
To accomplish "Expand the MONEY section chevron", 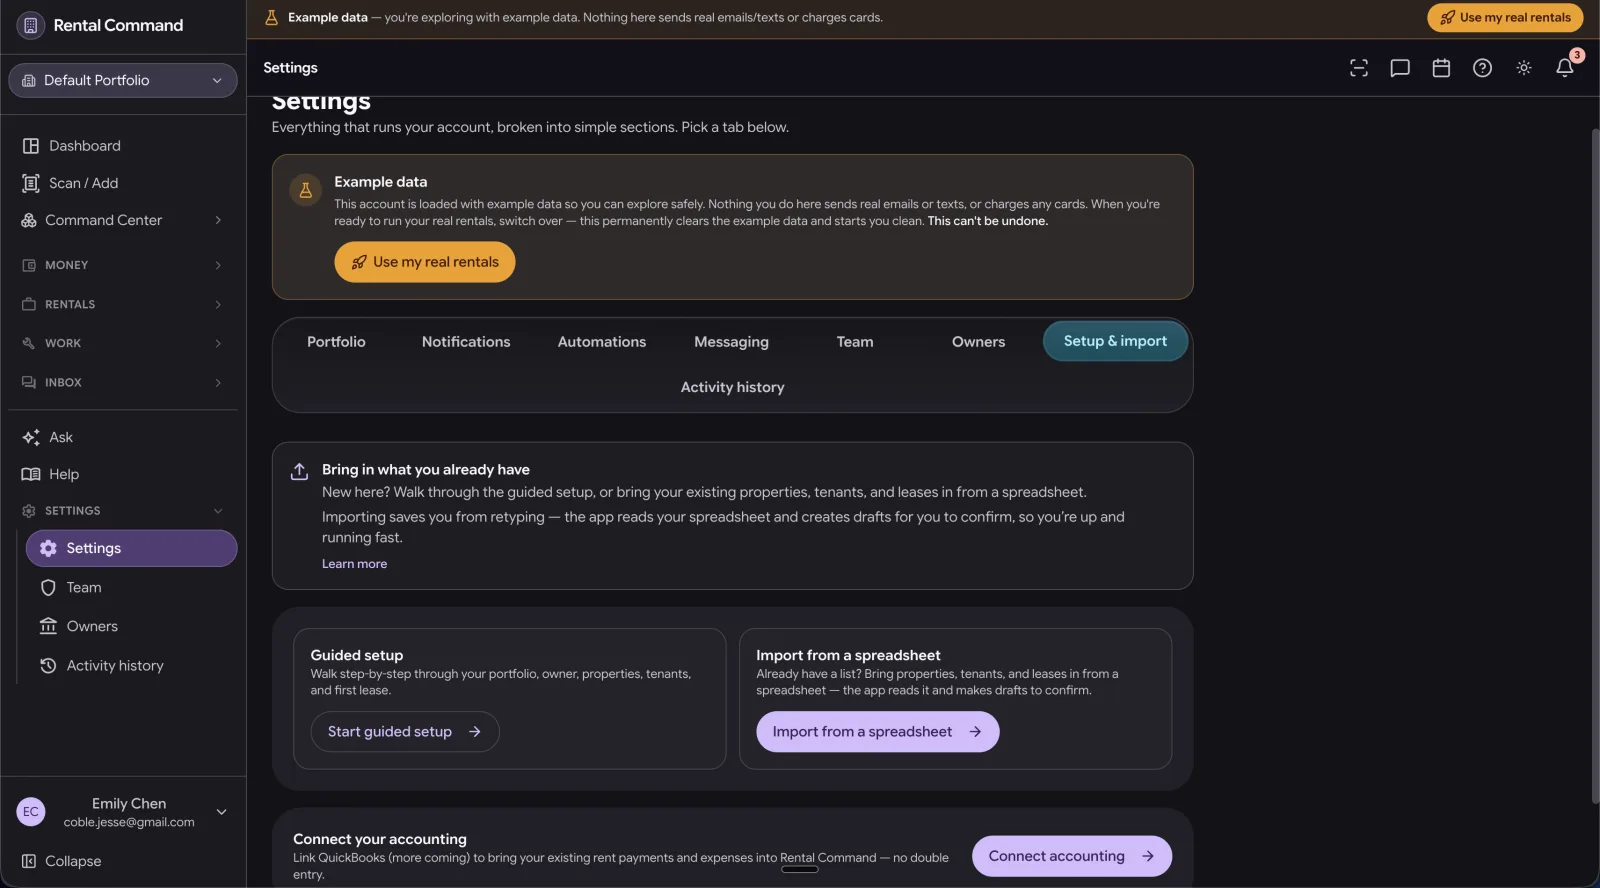I will coord(218,265).
